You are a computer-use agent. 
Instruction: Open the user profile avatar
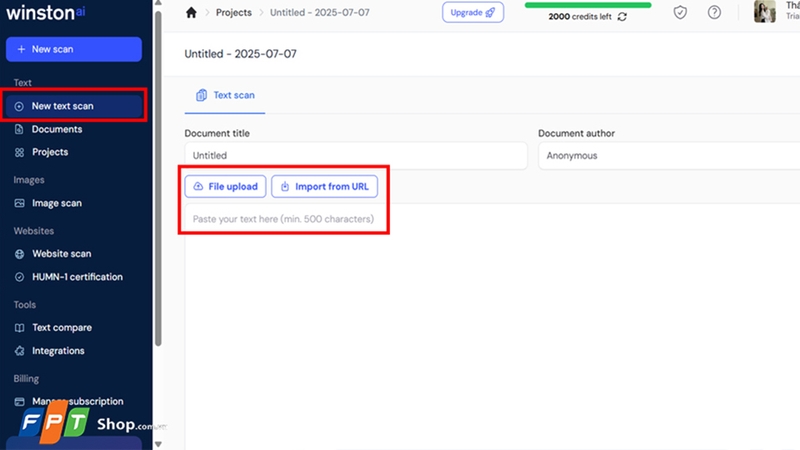click(x=765, y=11)
